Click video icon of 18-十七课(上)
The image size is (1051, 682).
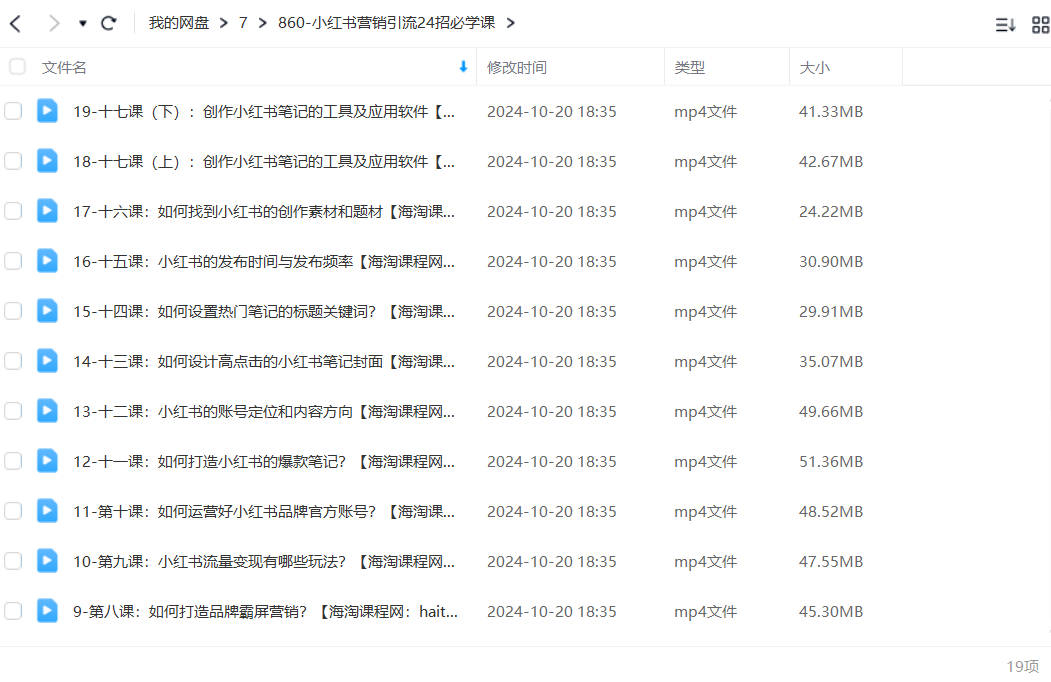pos(47,160)
